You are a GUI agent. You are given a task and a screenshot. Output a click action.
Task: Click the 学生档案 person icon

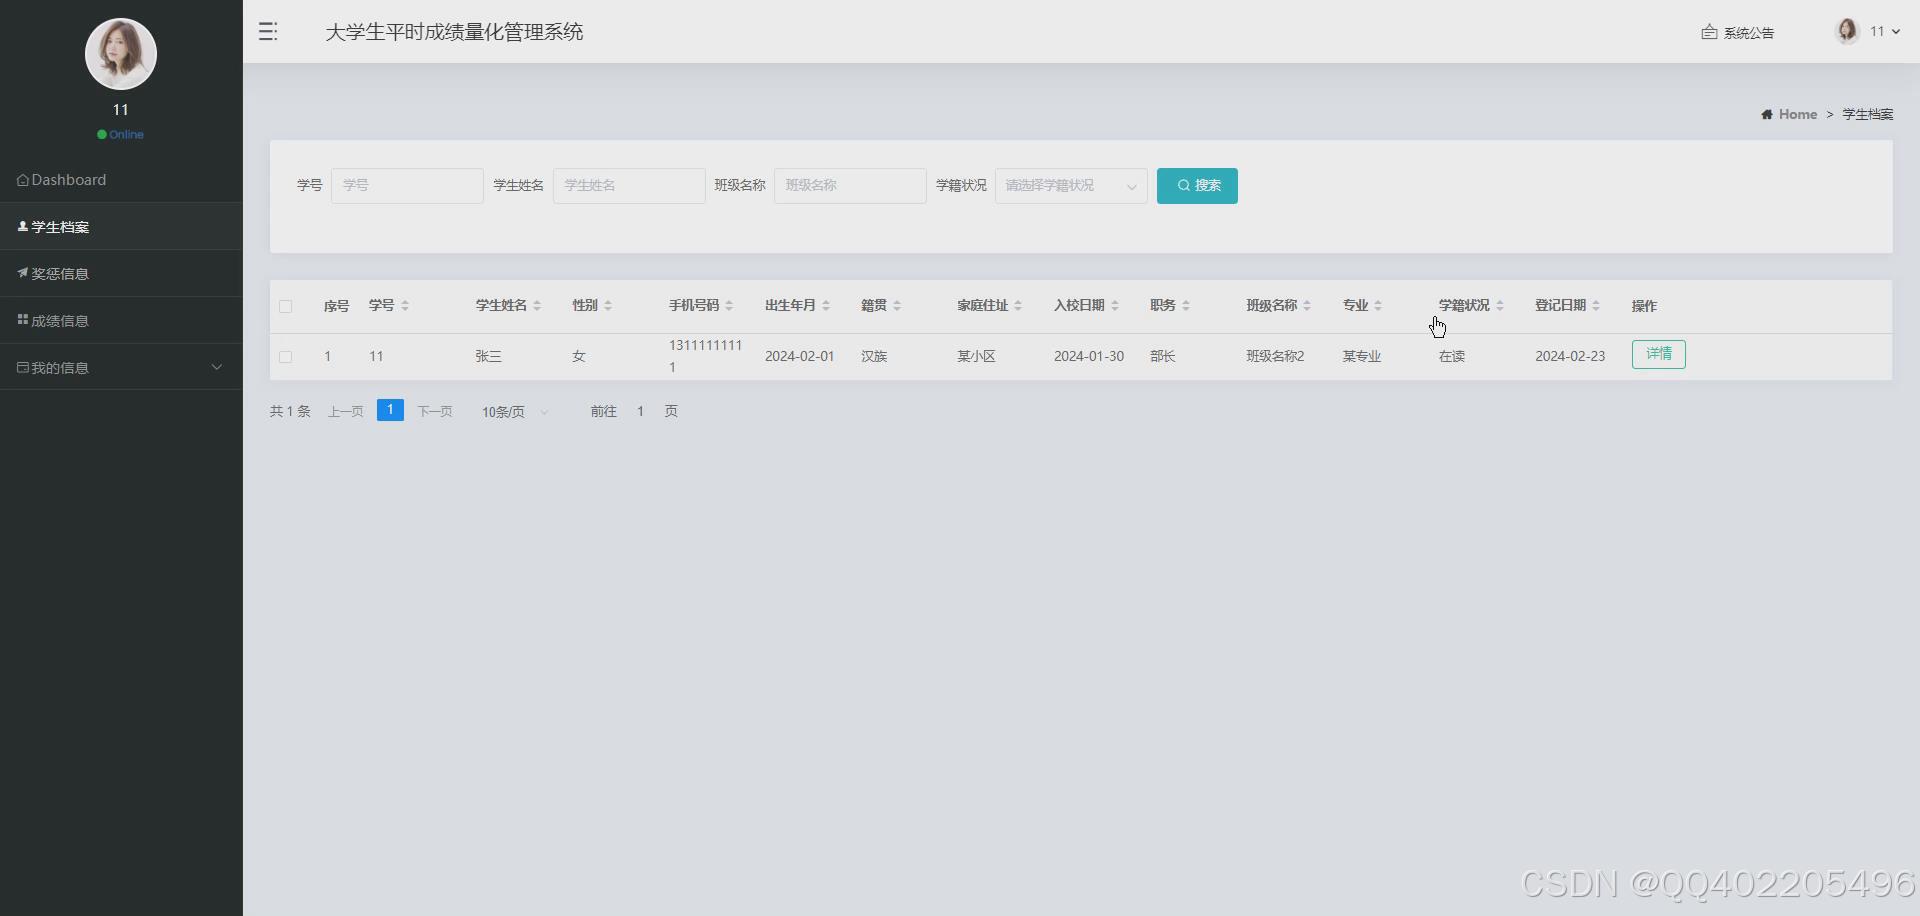pyautogui.click(x=22, y=226)
